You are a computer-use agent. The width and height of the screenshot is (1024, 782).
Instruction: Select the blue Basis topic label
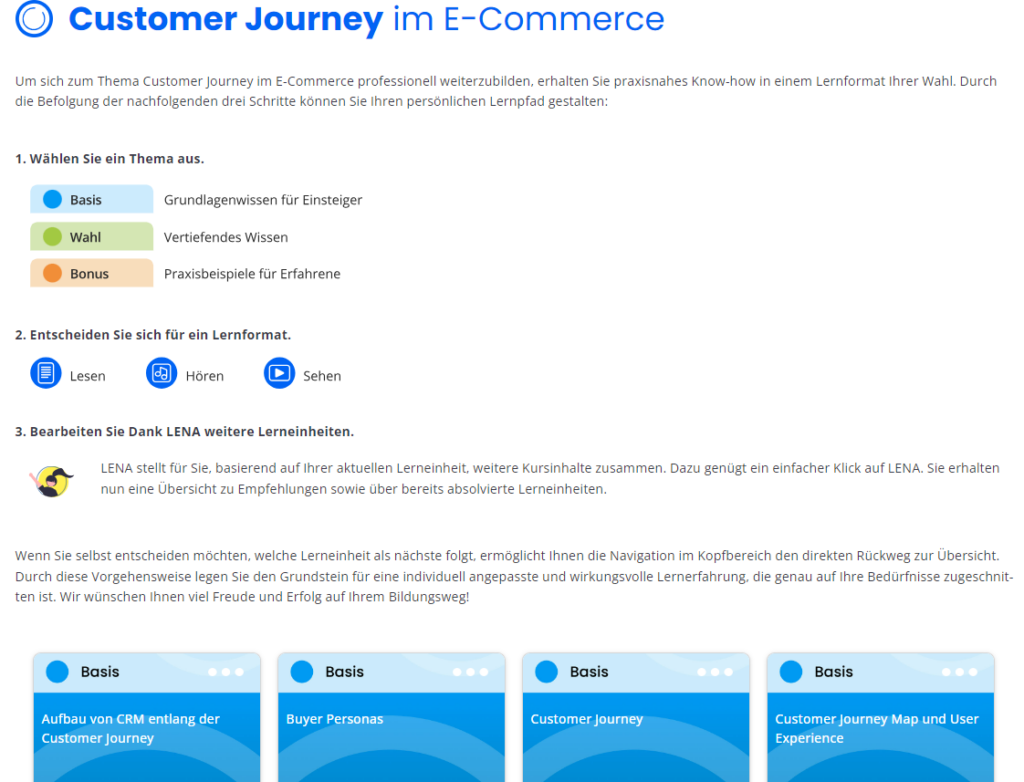(x=91, y=200)
